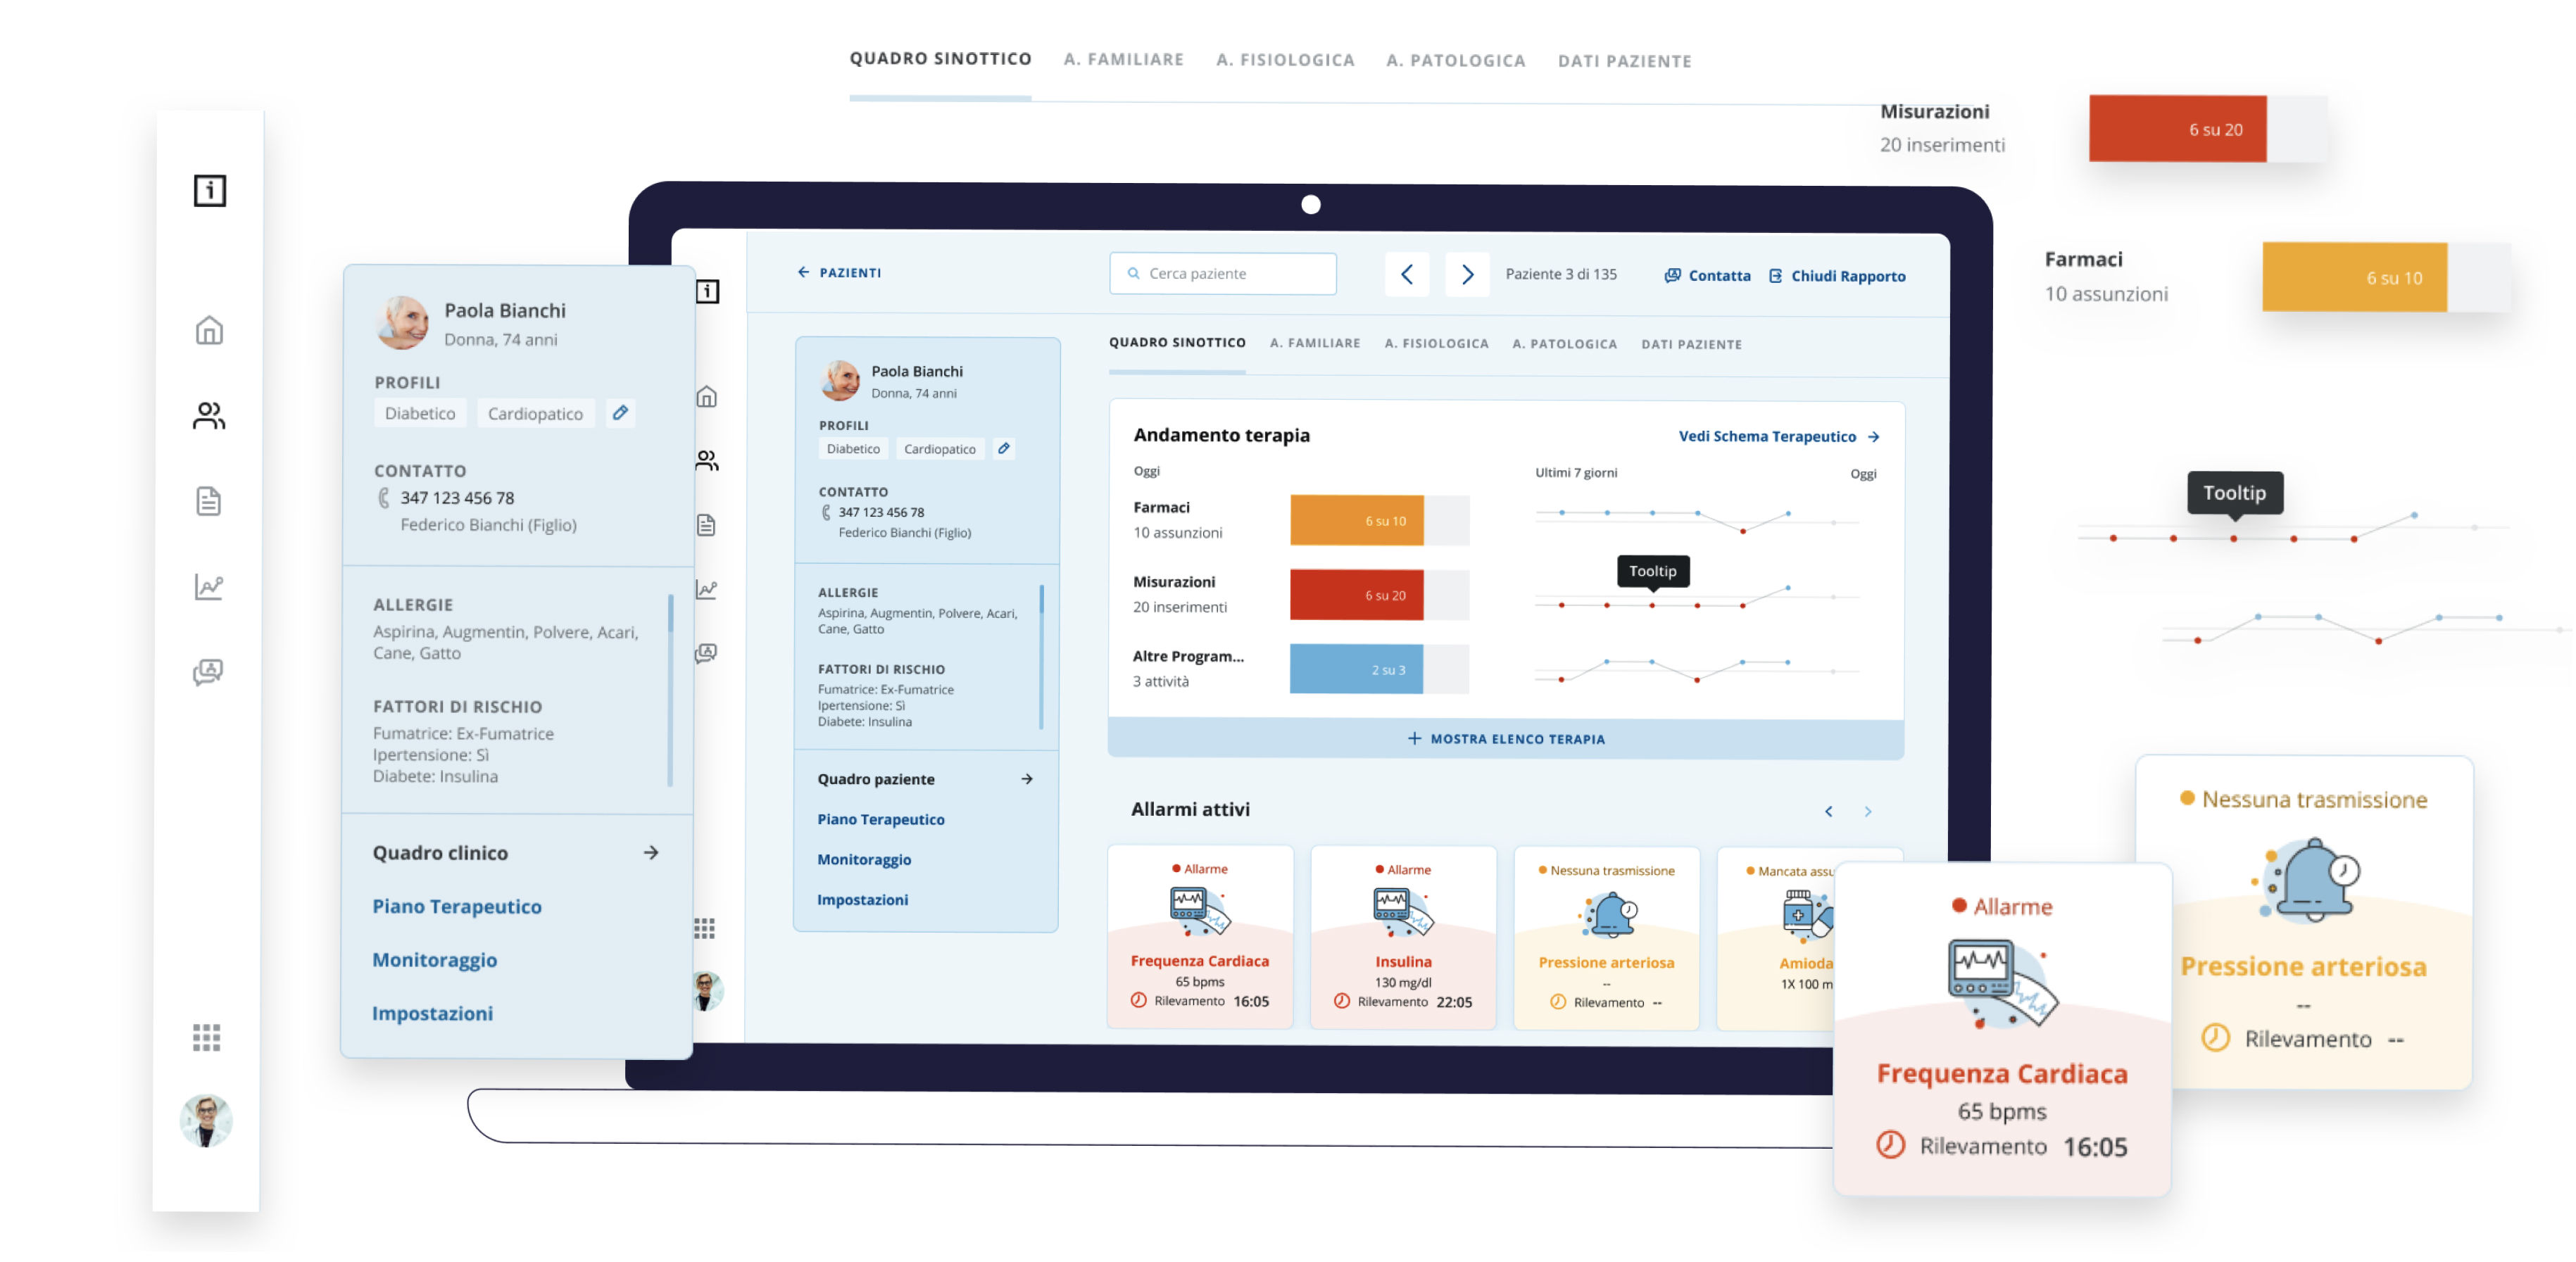Image resolution: width=2576 pixels, height=1262 pixels.
Task: Click phone icon in enlarged contact section
Action: pyautogui.click(x=383, y=497)
